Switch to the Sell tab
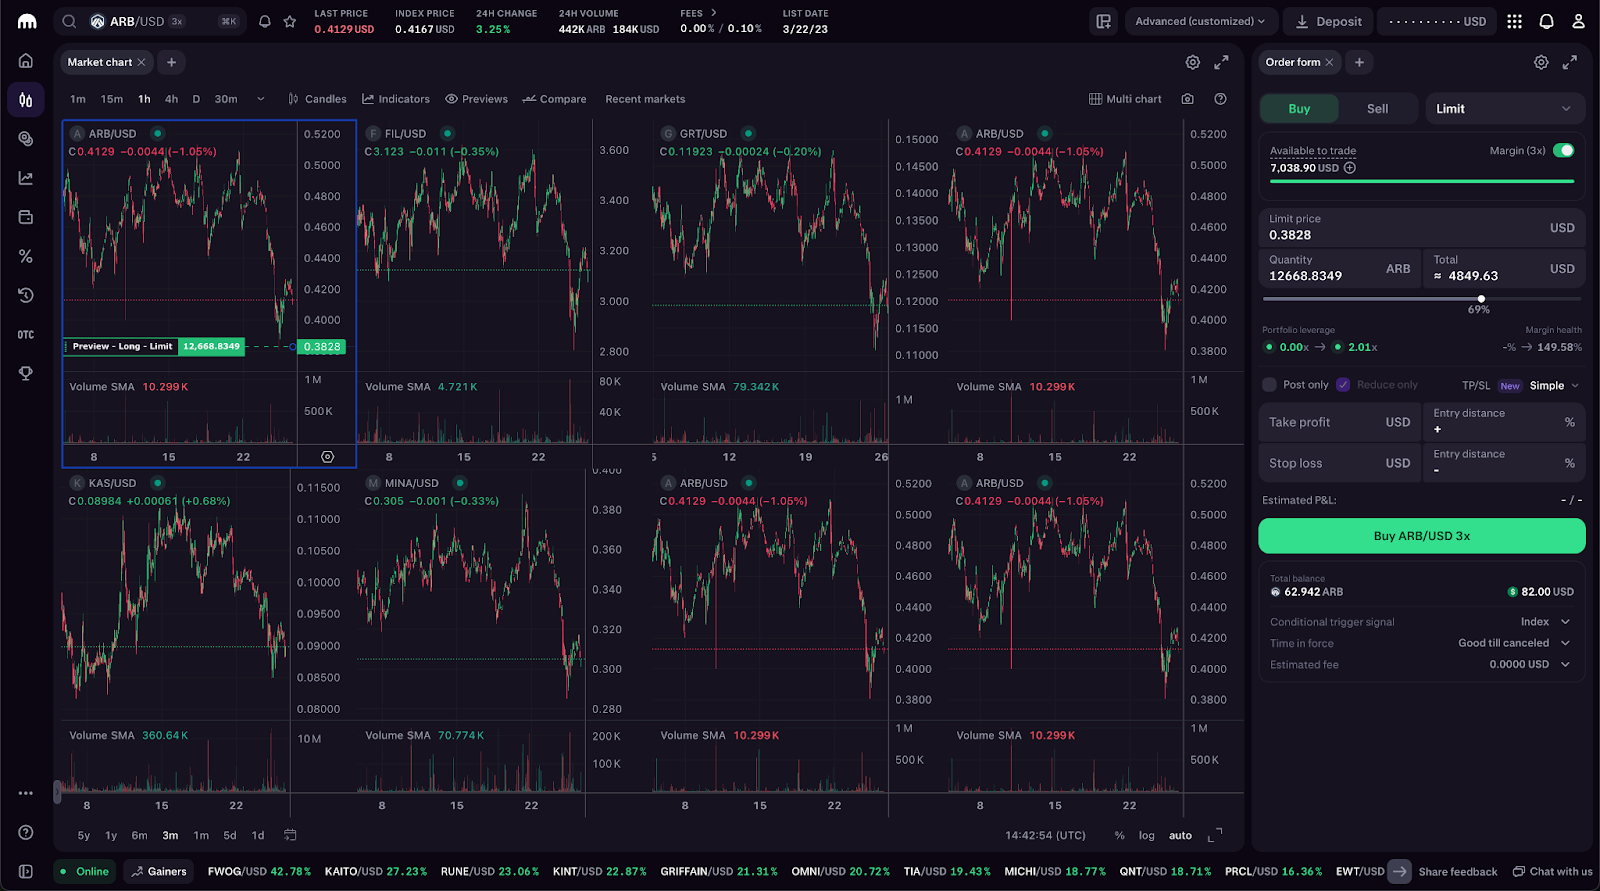The image size is (1600, 891). click(1377, 109)
